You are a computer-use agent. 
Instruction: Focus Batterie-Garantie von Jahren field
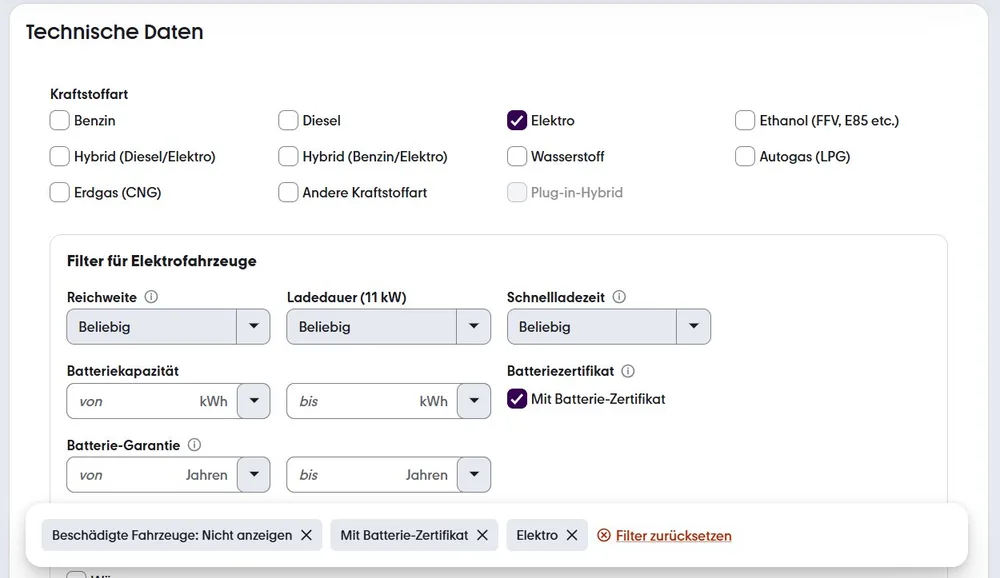tap(152, 475)
